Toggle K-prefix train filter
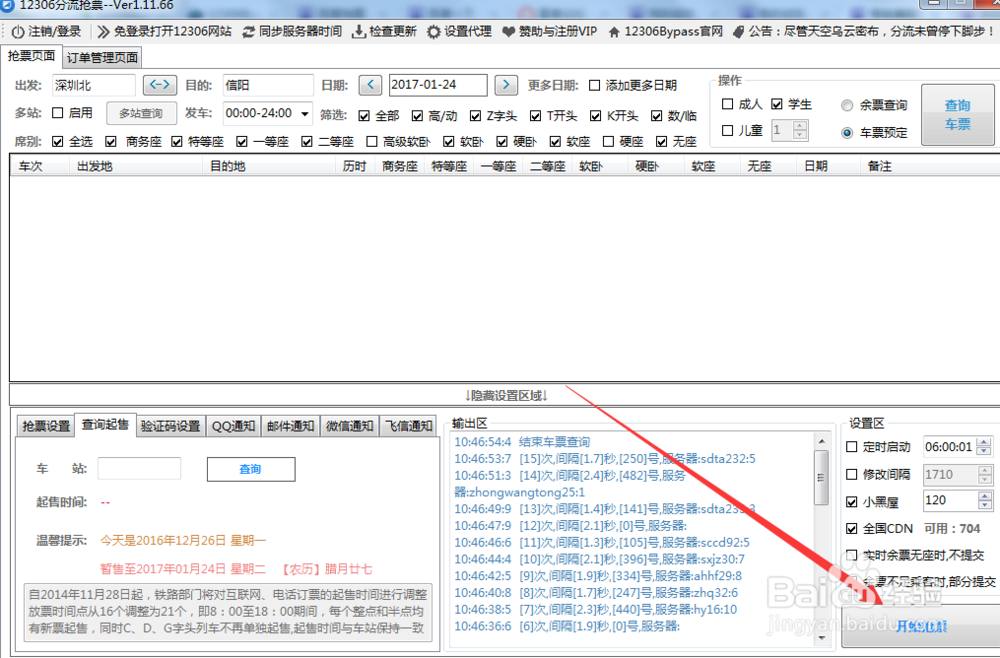This screenshot has height=658, width=1000. click(x=595, y=115)
